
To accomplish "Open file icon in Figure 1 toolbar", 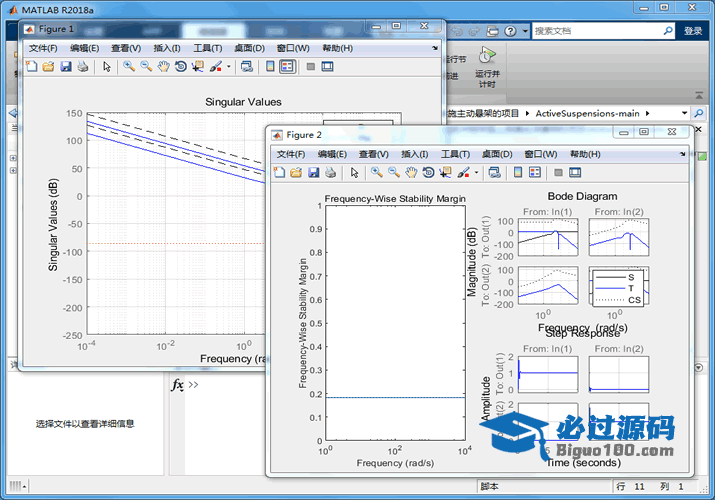I will 48,67.
